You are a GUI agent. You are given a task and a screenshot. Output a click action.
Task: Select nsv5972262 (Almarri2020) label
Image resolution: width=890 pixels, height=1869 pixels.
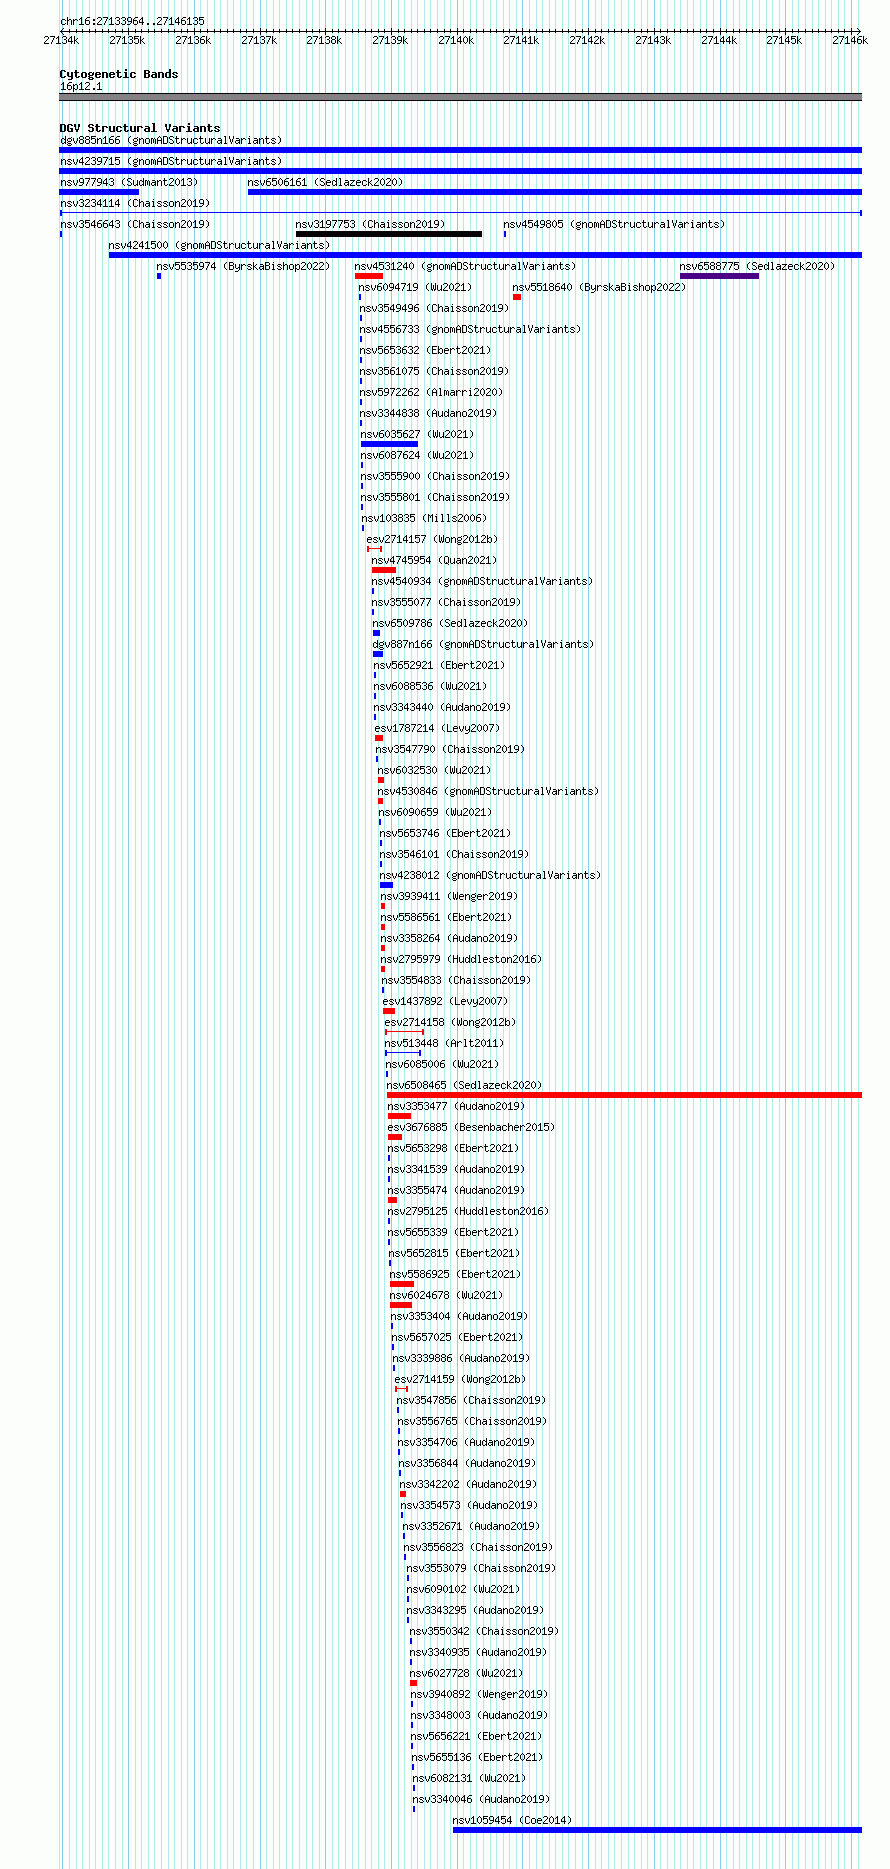pyautogui.click(x=432, y=392)
